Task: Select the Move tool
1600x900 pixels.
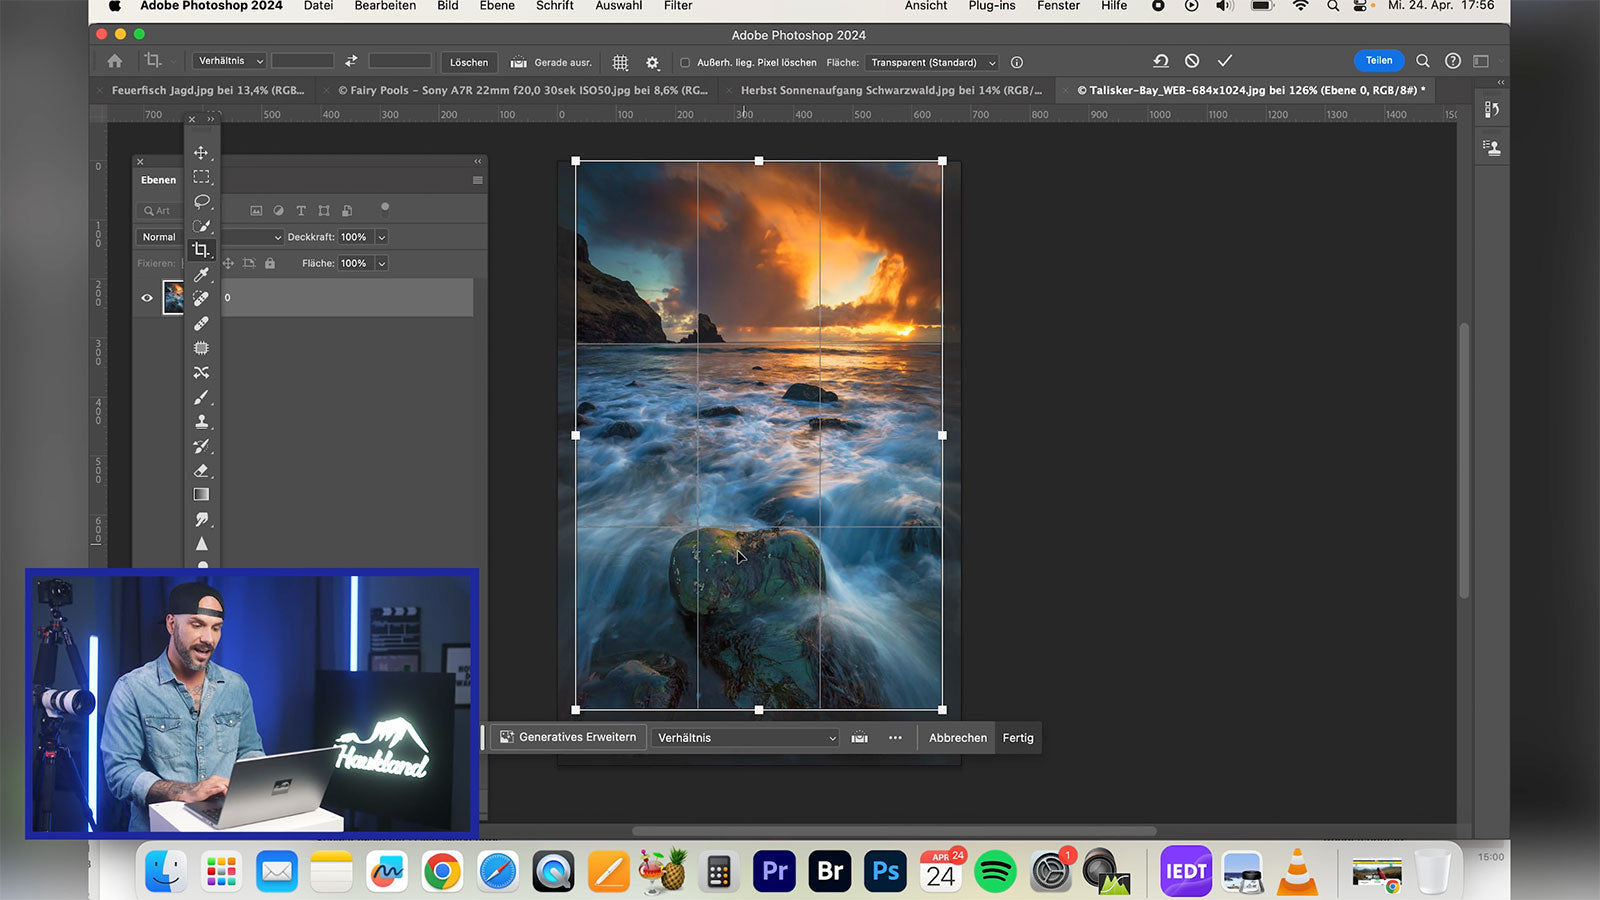Action: pyautogui.click(x=201, y=153)
